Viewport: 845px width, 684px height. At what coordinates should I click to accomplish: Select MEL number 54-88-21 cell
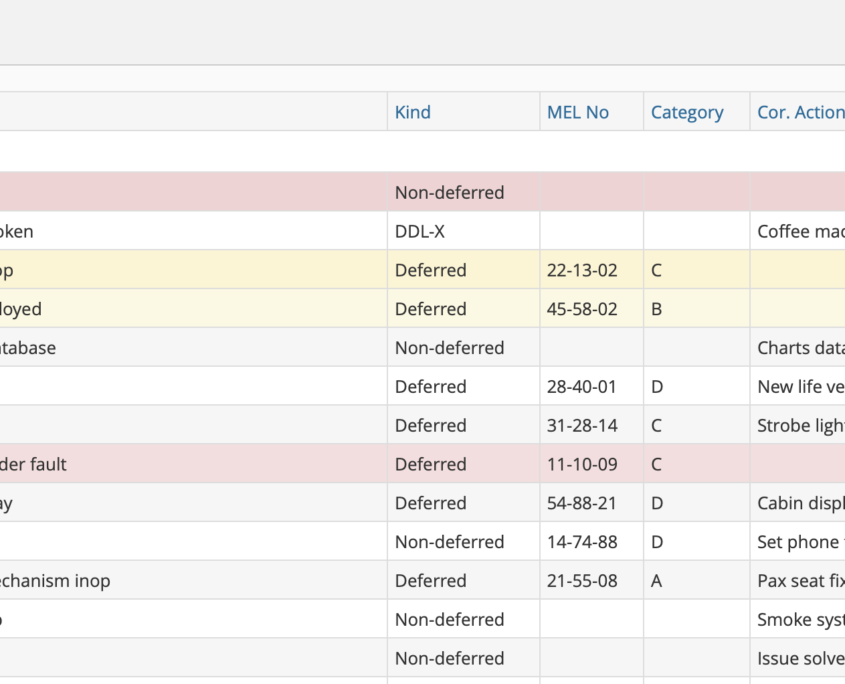pos(581,504)
